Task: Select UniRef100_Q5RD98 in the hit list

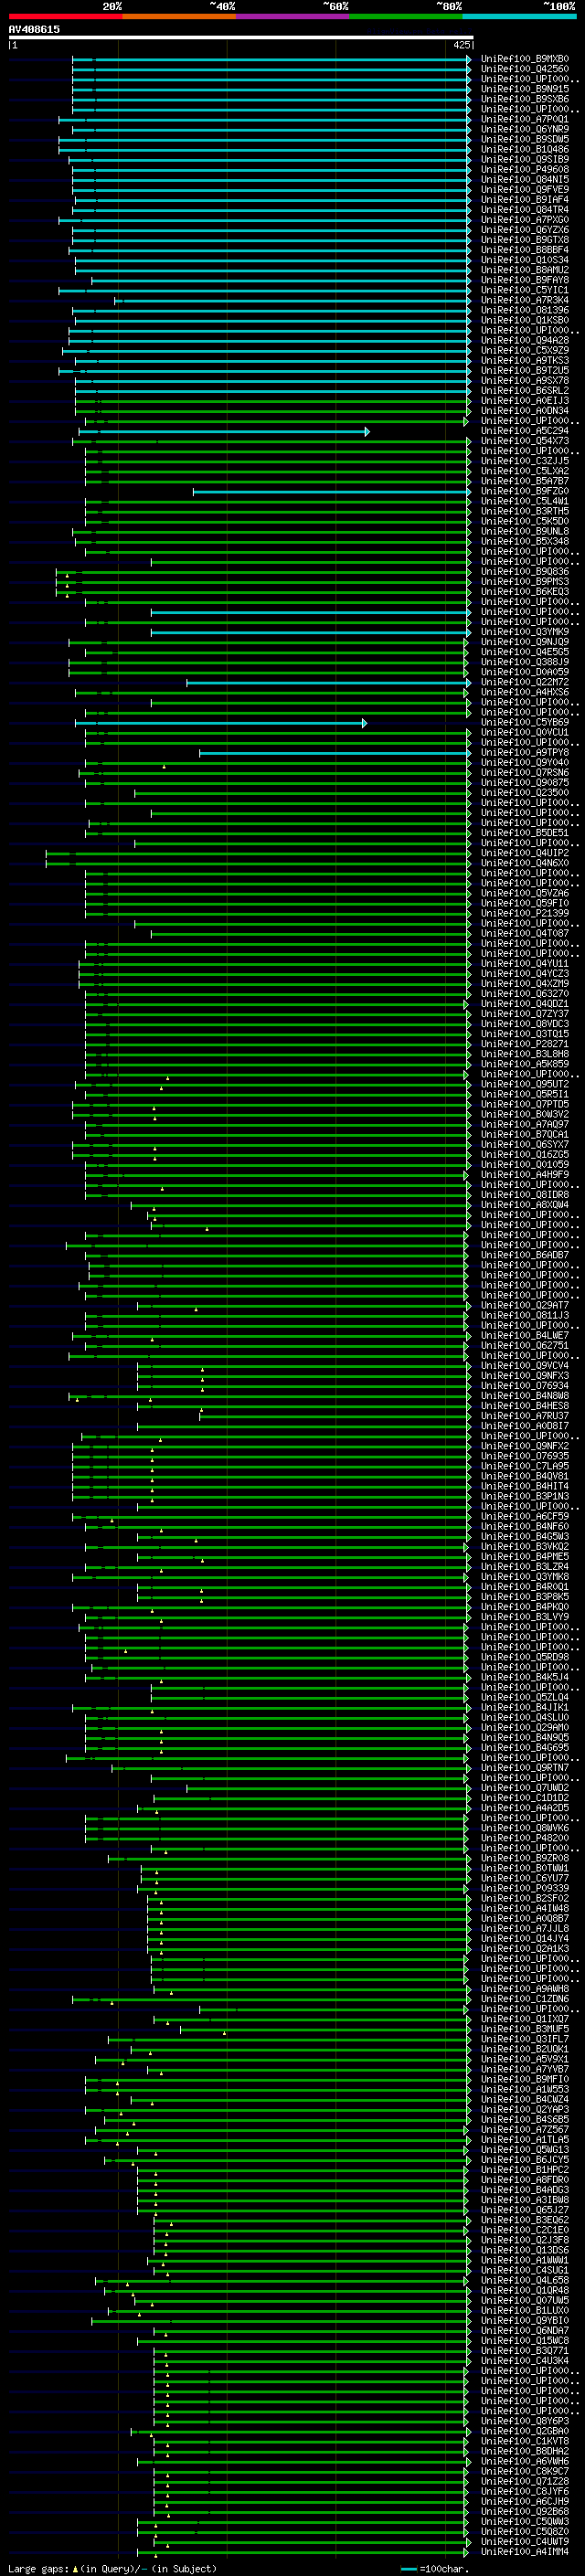Action: coord(525,1658)
